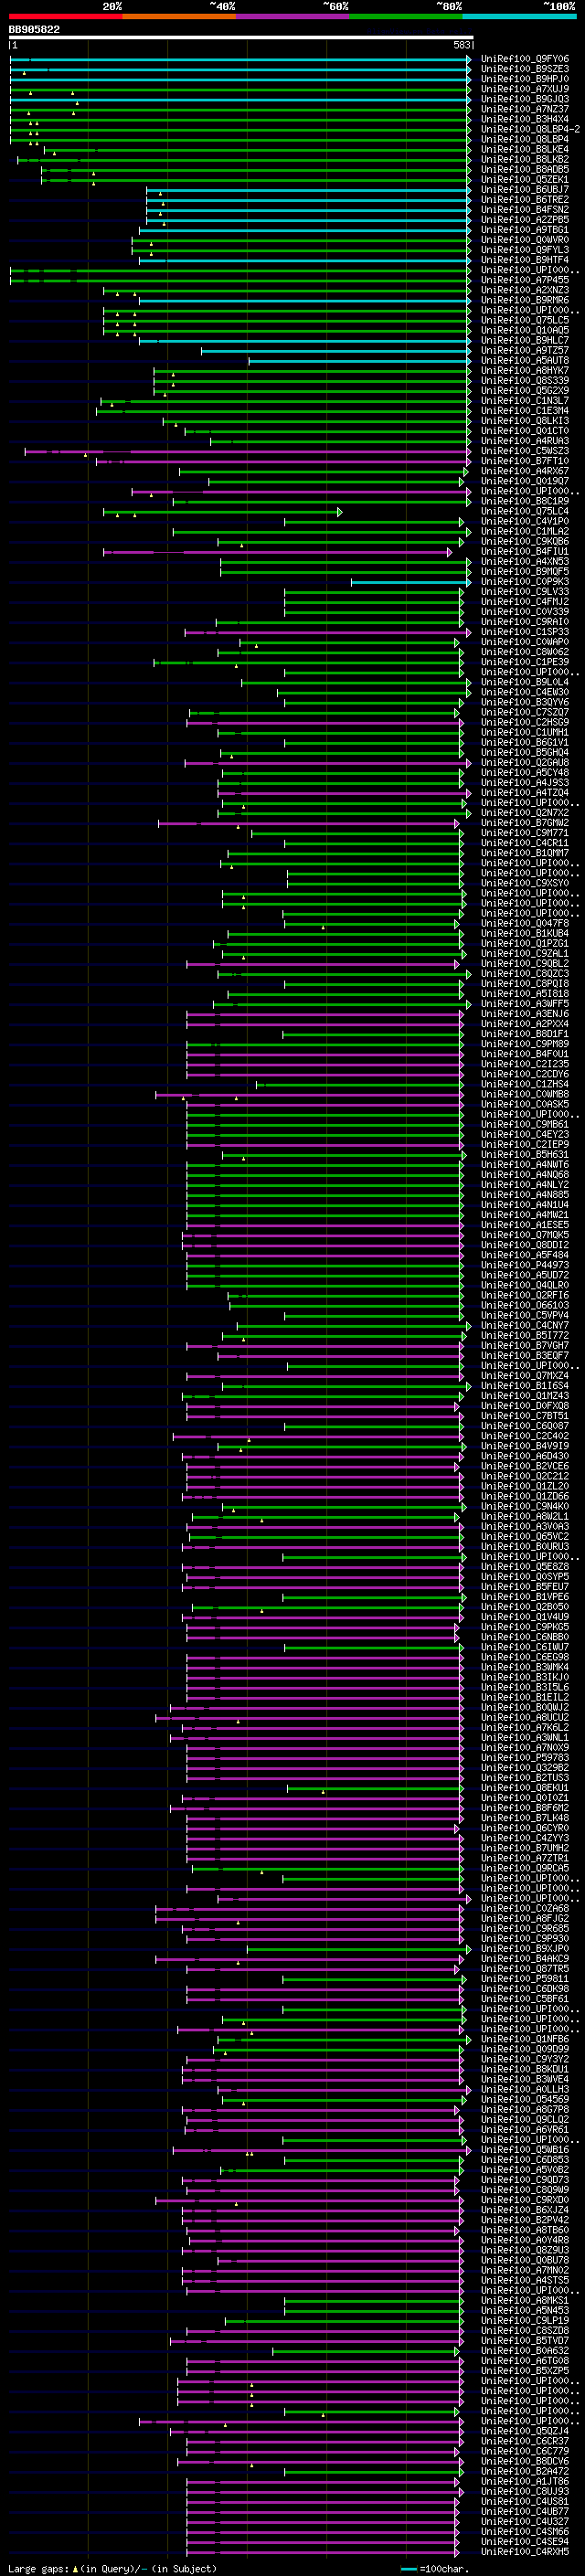Select hit label UniRef100_C9QBL2
The image size is (585, 2576).
coord(524,963)
